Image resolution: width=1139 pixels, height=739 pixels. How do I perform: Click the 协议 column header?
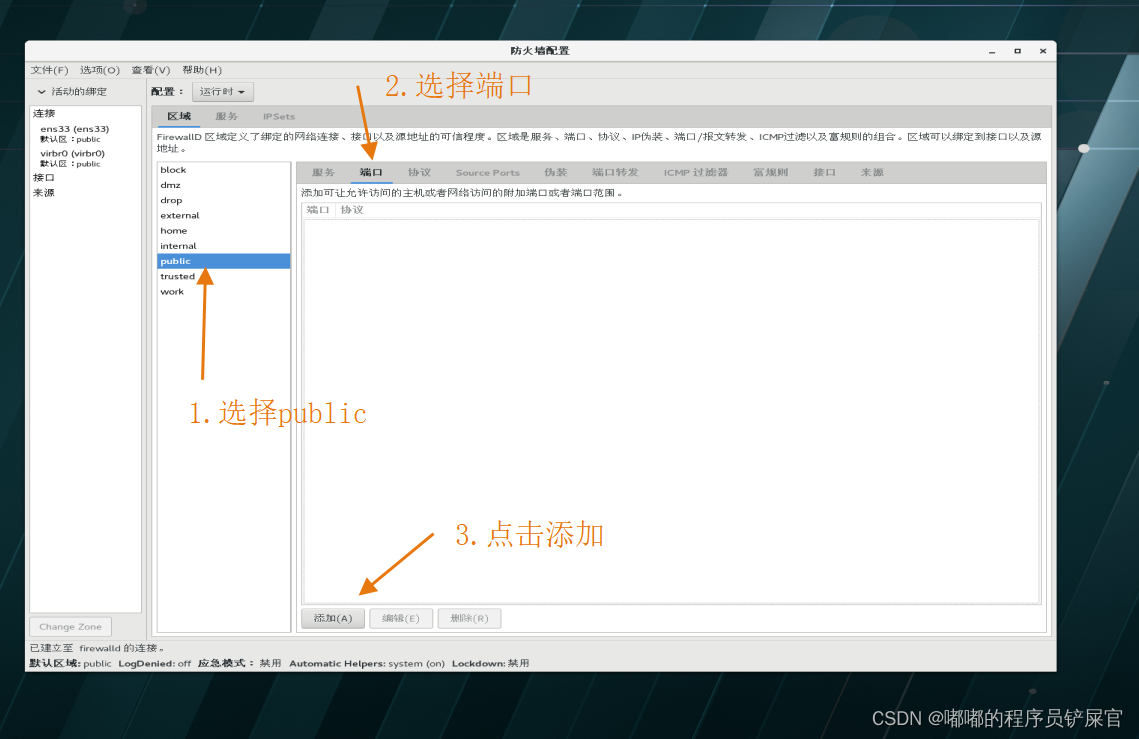352,210
